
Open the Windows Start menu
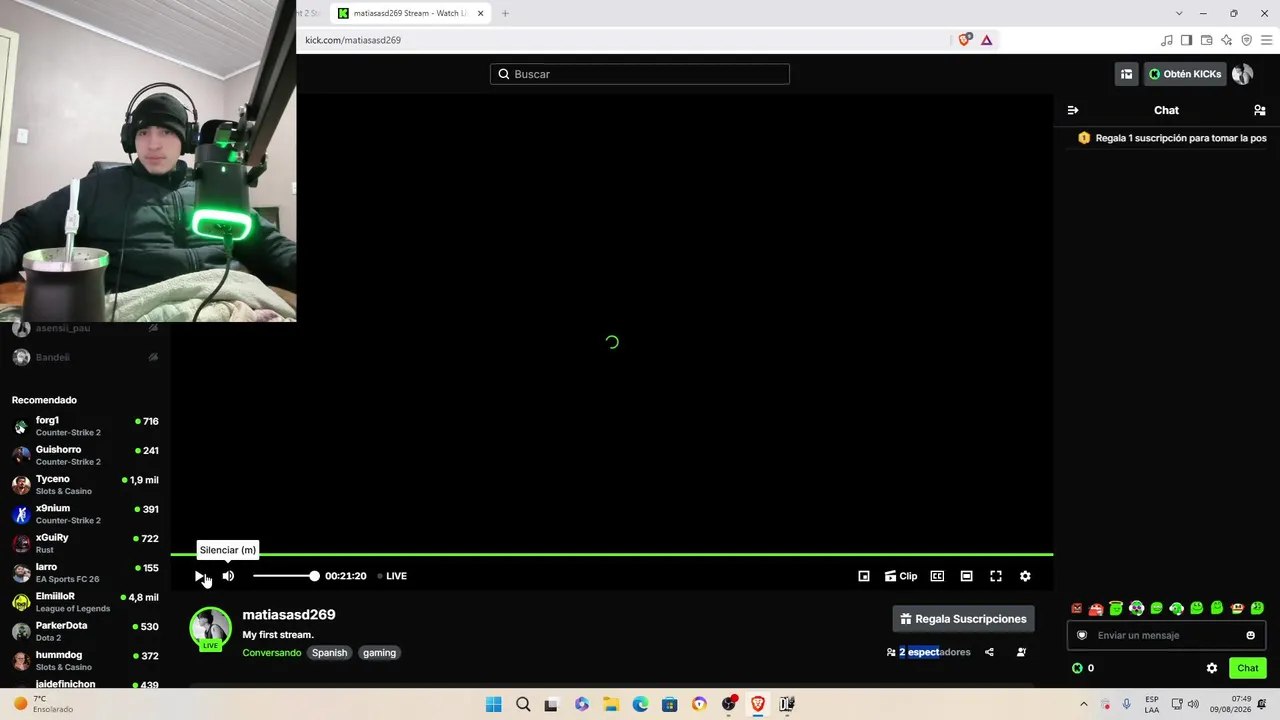pyautogui.click(x=493, y=704)
